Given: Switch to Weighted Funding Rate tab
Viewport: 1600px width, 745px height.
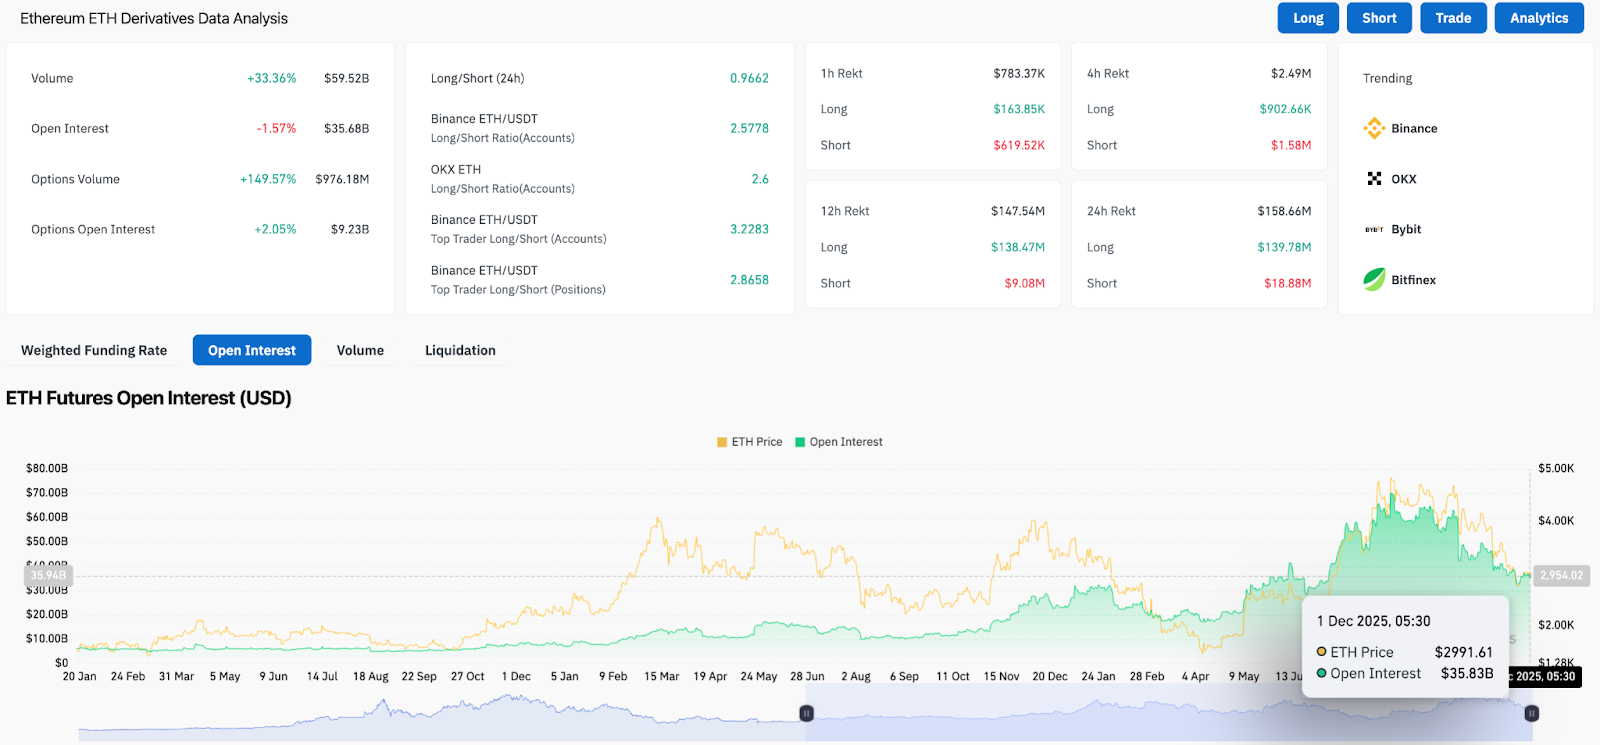Looking at the screenshot, I should (94, 350).
